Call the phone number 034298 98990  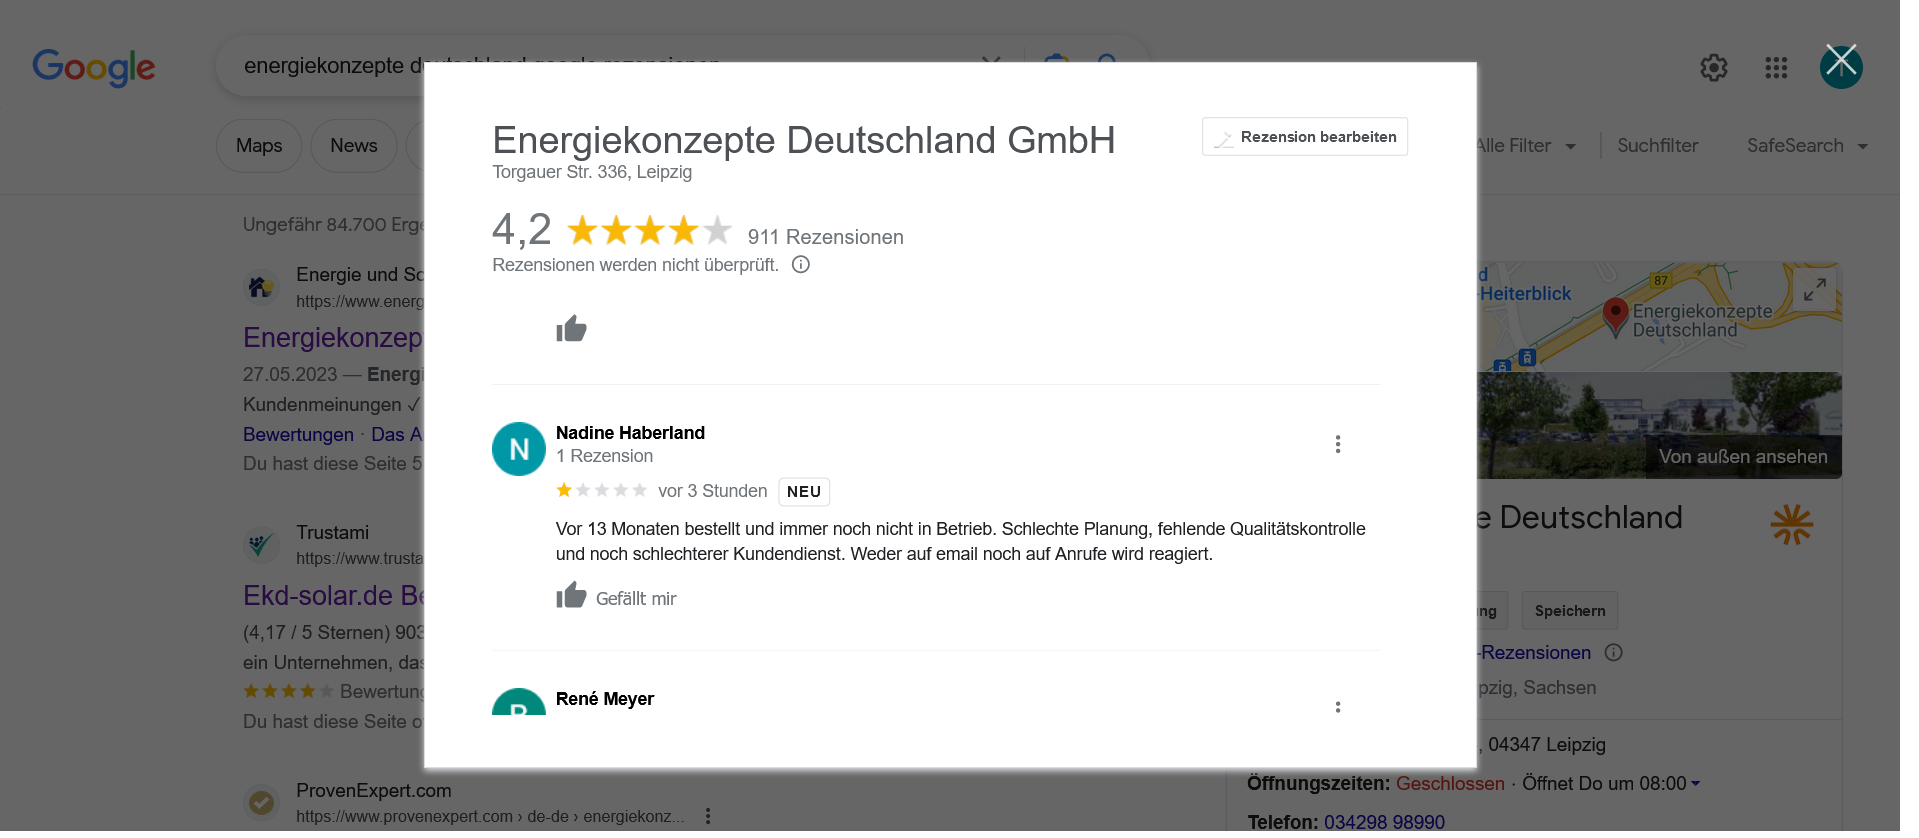click(1384, 822)
